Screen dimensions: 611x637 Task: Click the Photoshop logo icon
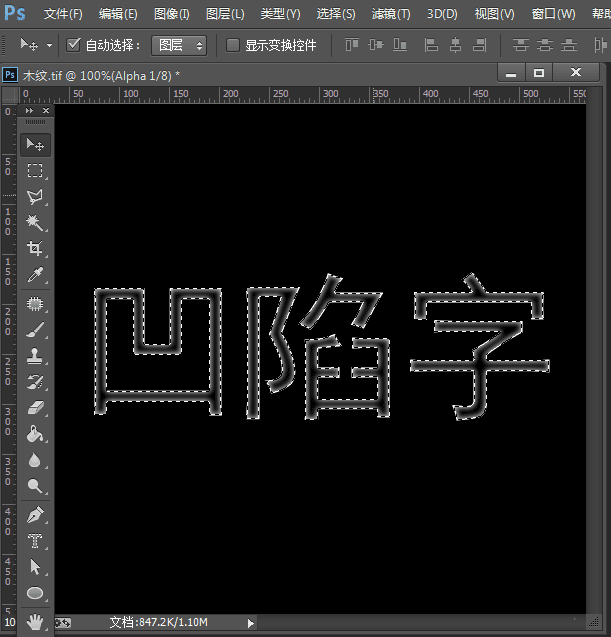click(x=15, y=13)
